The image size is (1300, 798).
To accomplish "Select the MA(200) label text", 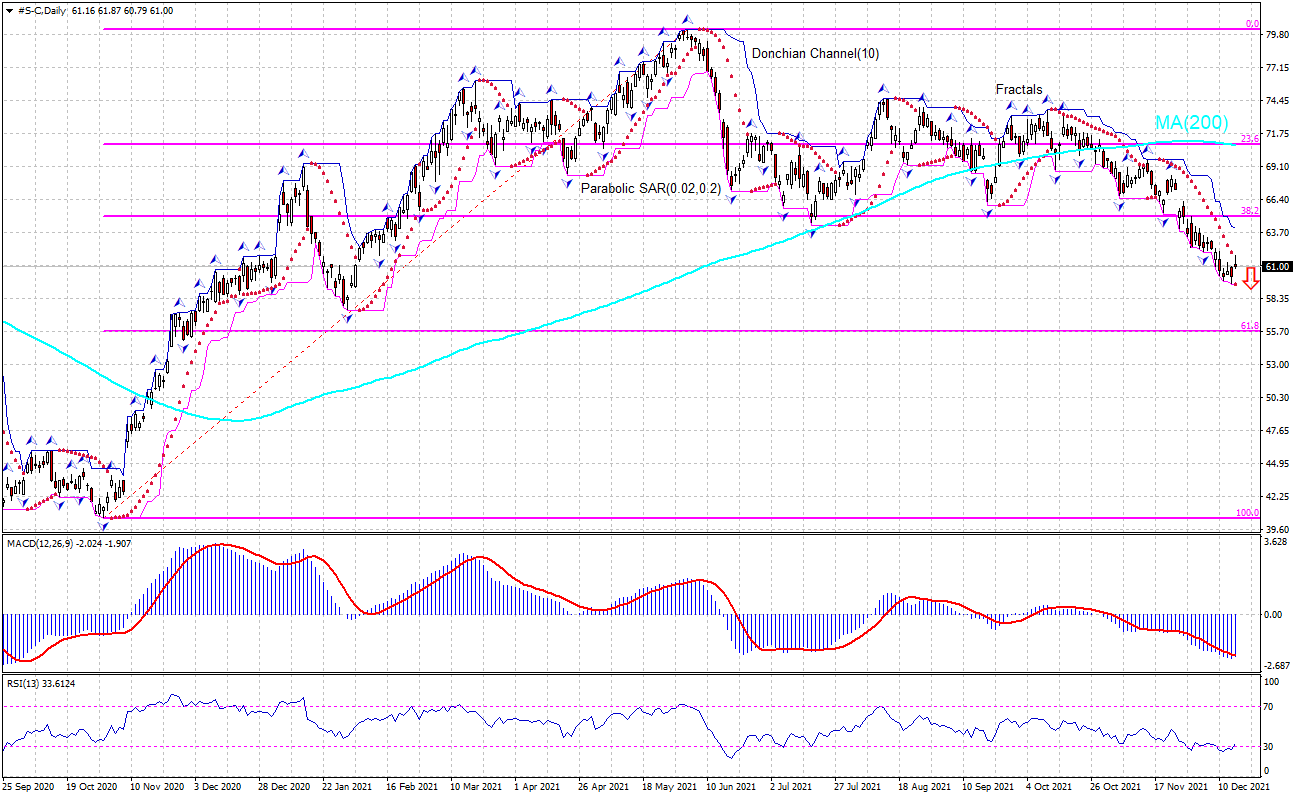I will tap(1191, 122).
